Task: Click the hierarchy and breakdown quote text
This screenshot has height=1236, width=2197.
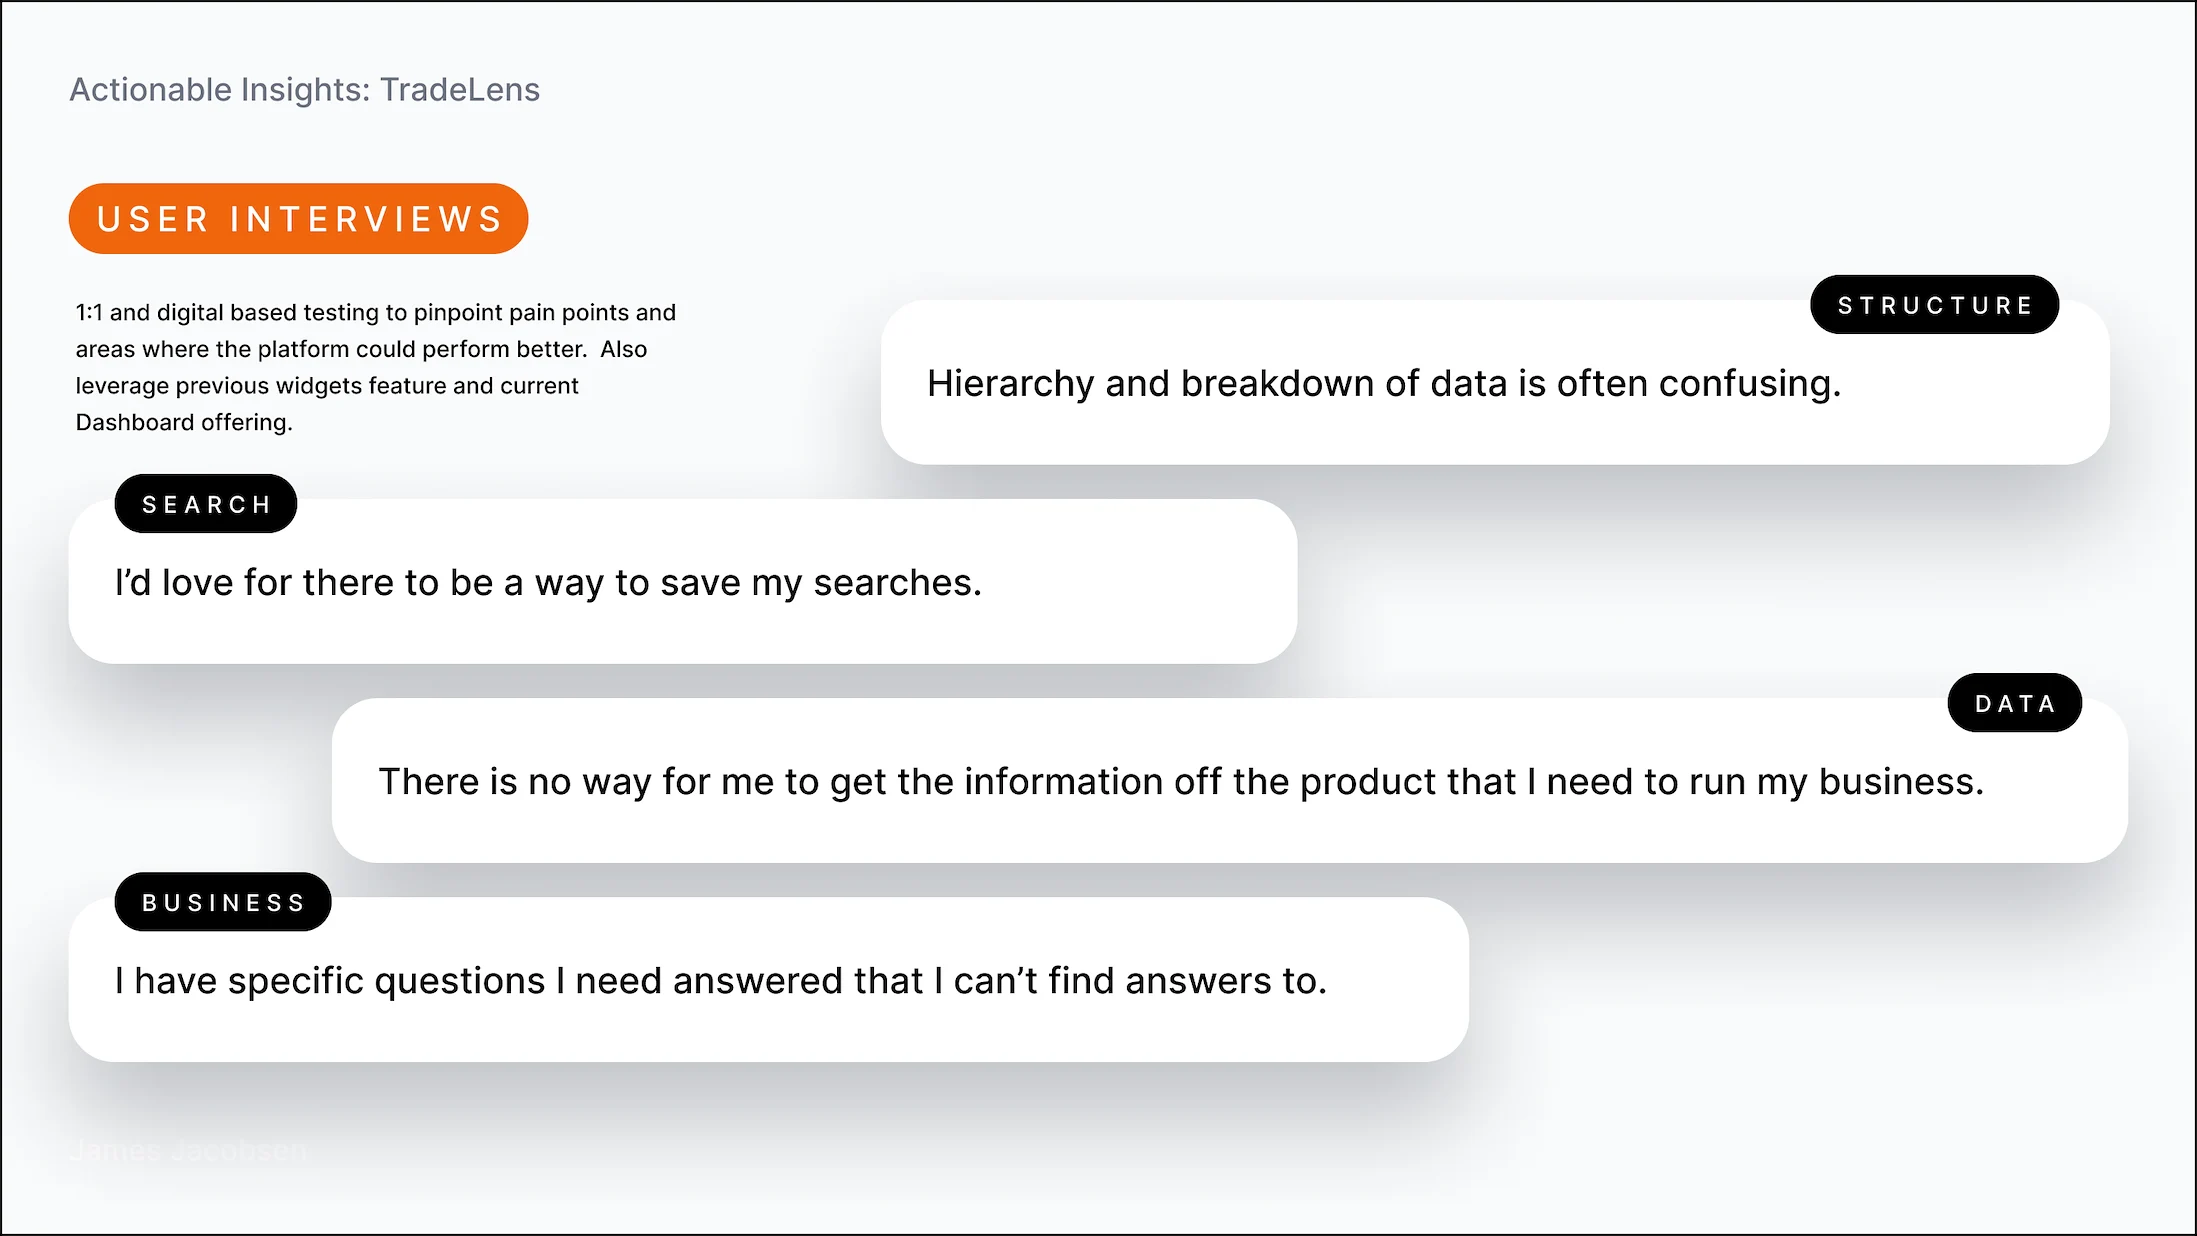Action: [x=1384, y=384]
